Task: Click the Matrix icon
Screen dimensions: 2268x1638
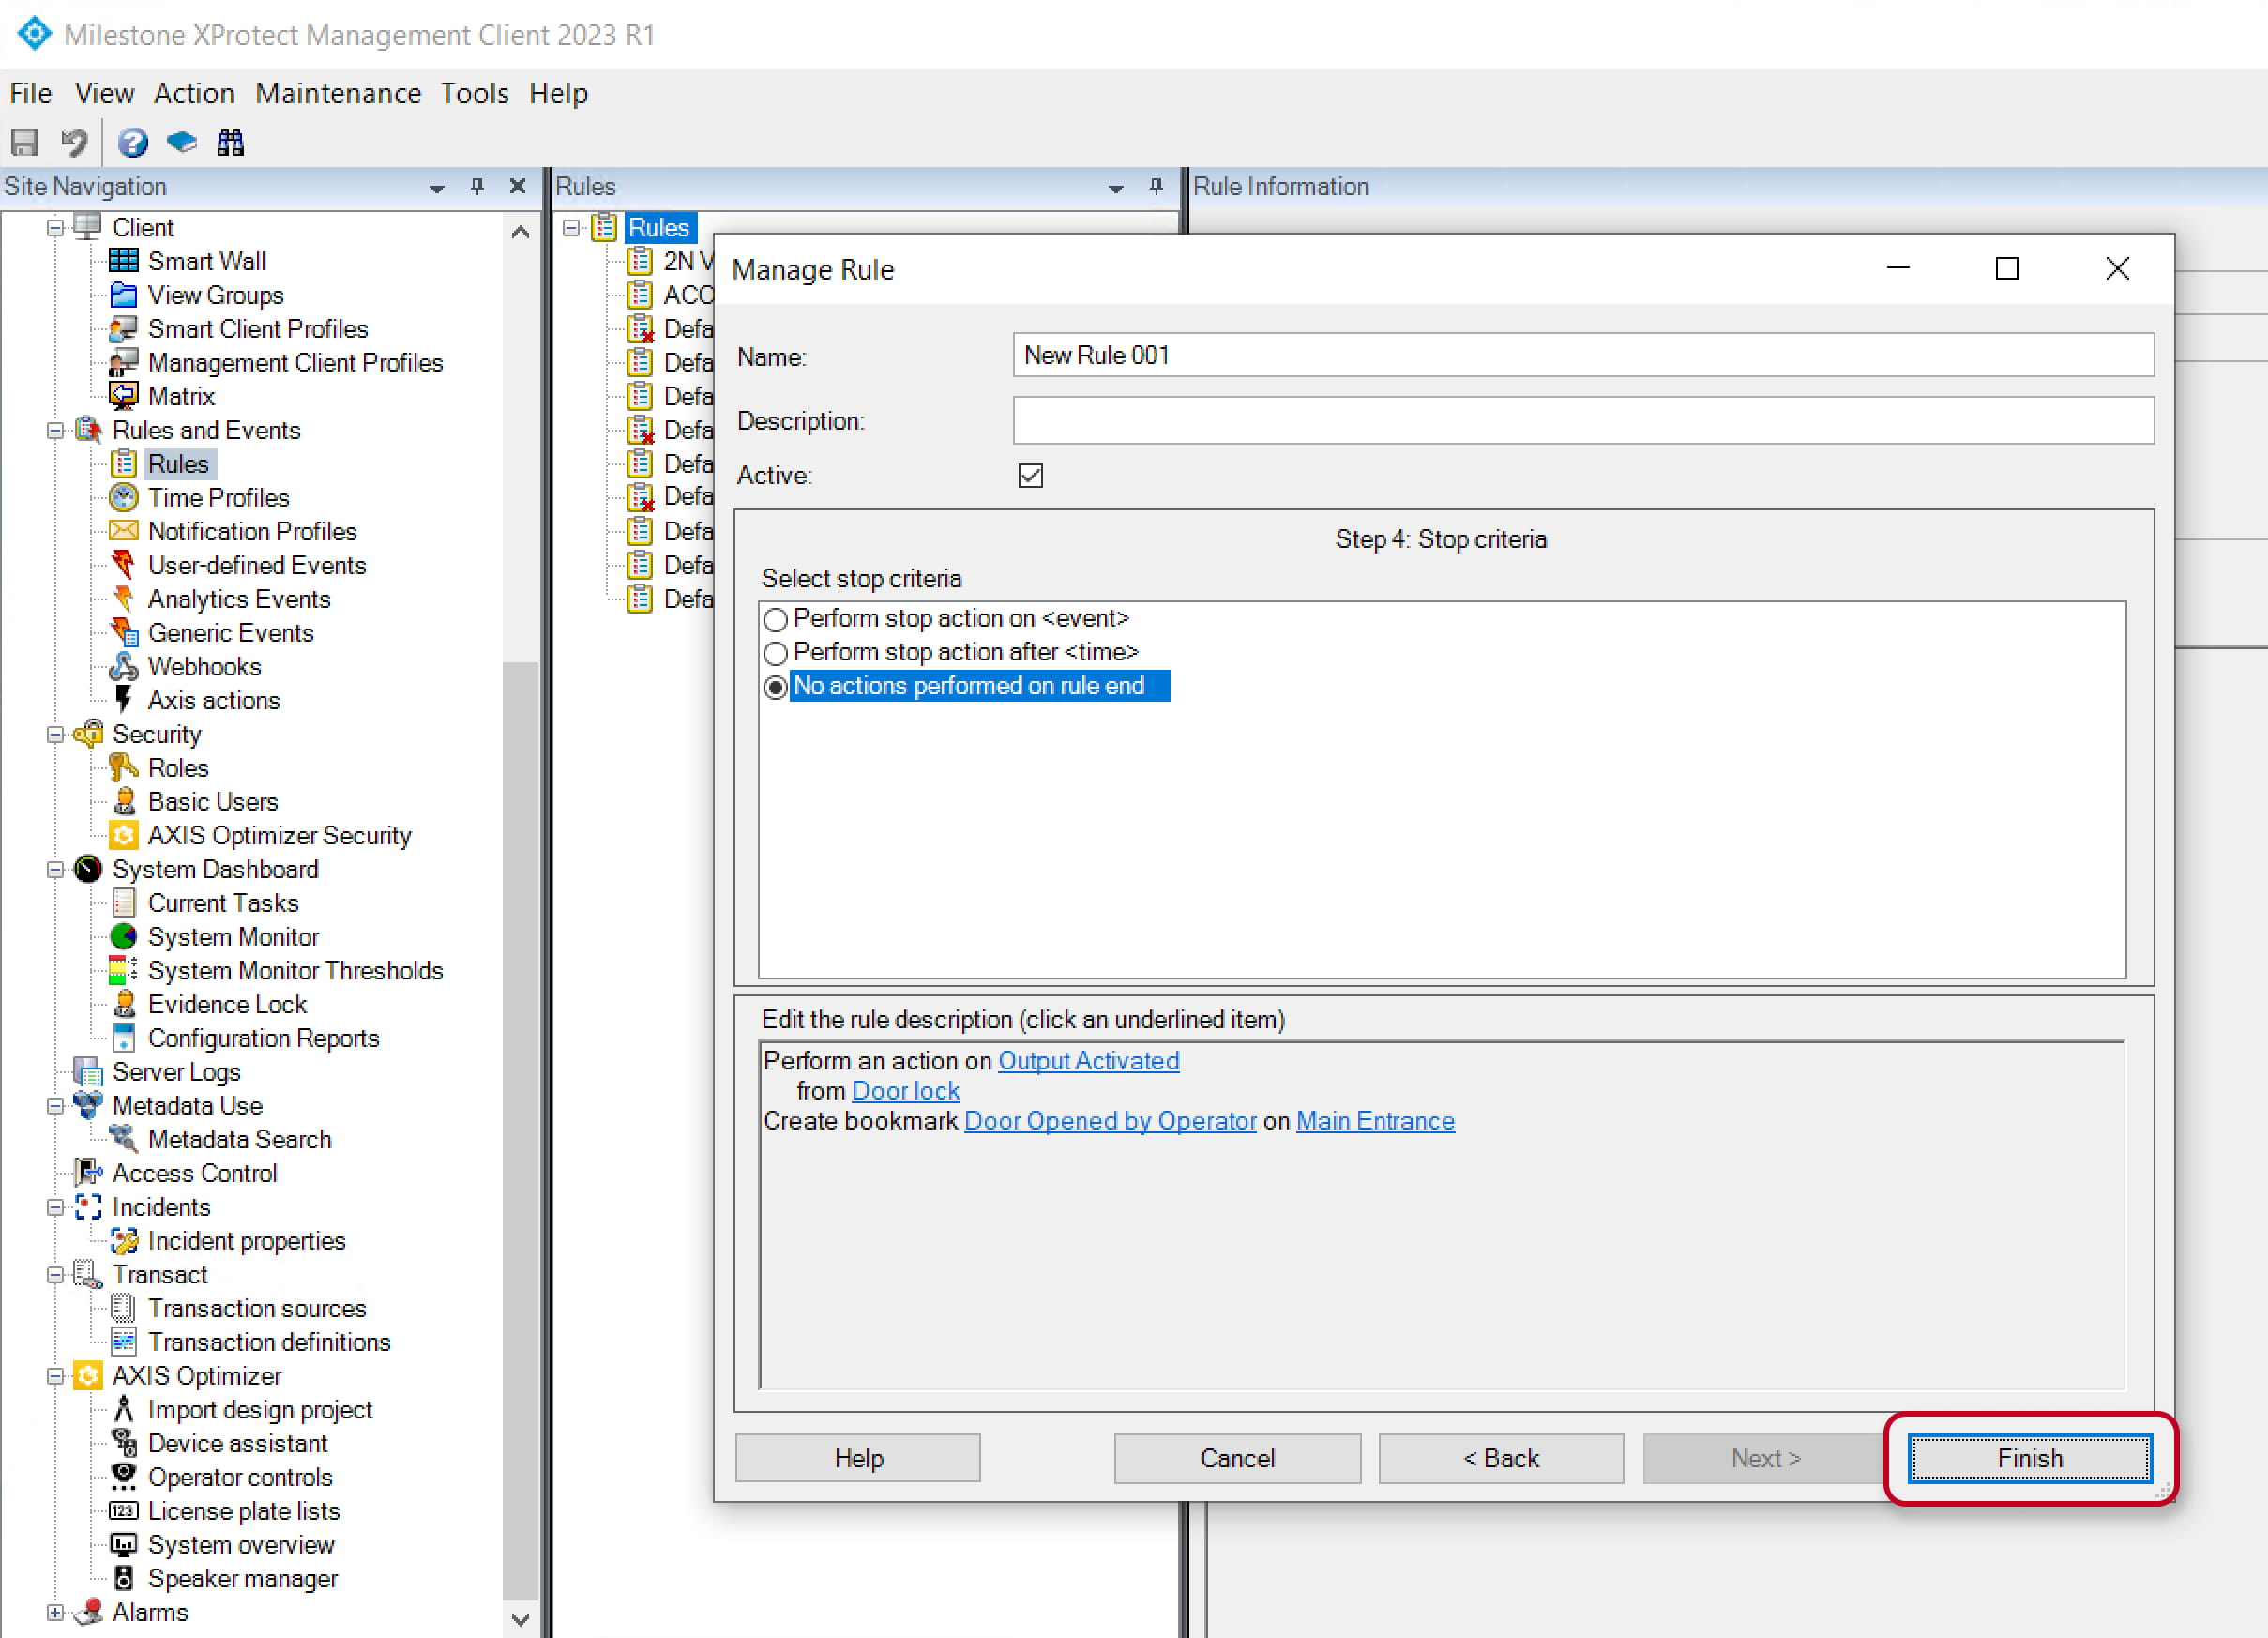Action: tap(123, 396)
